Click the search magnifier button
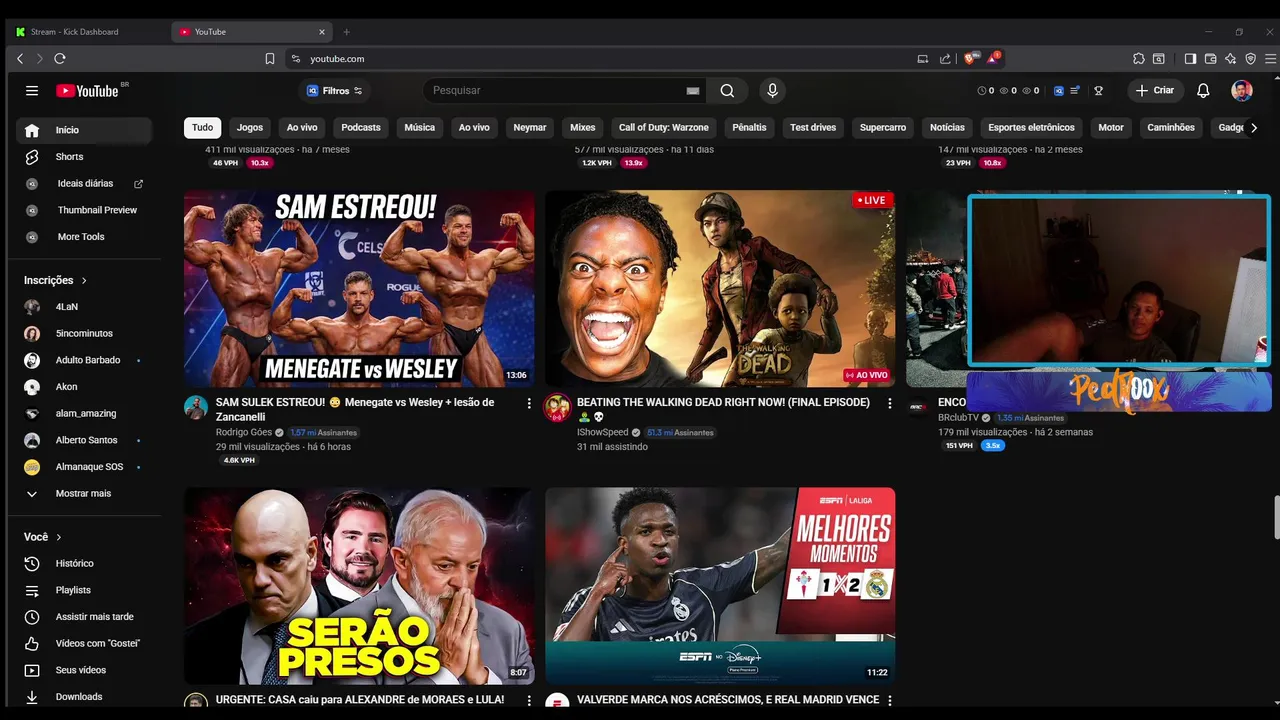The image size is (1280, 720). (727, 90)
